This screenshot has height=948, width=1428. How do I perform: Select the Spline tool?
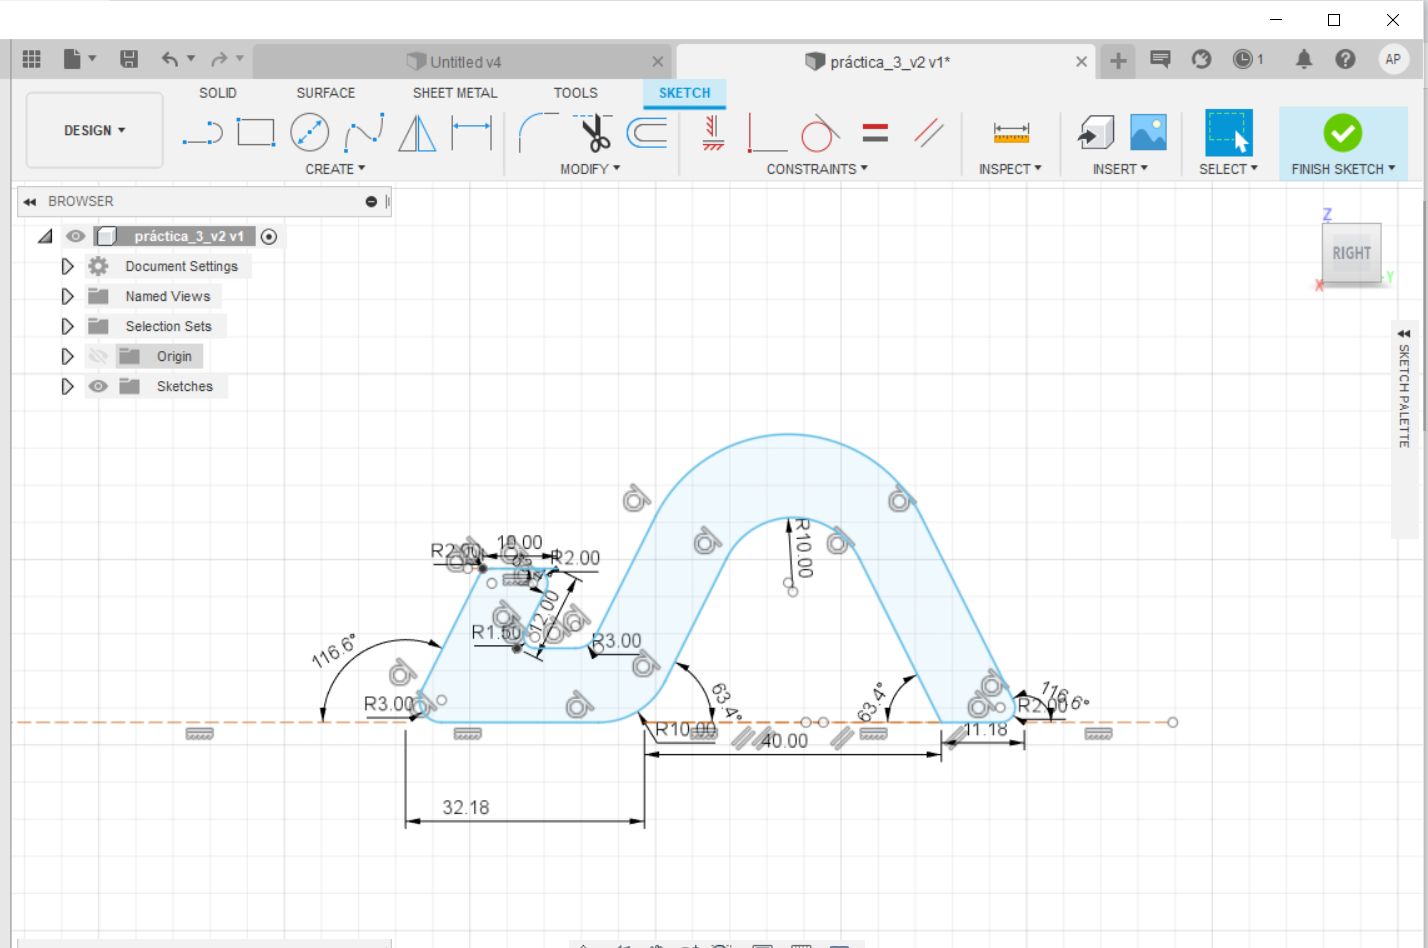tap(364, 132)
